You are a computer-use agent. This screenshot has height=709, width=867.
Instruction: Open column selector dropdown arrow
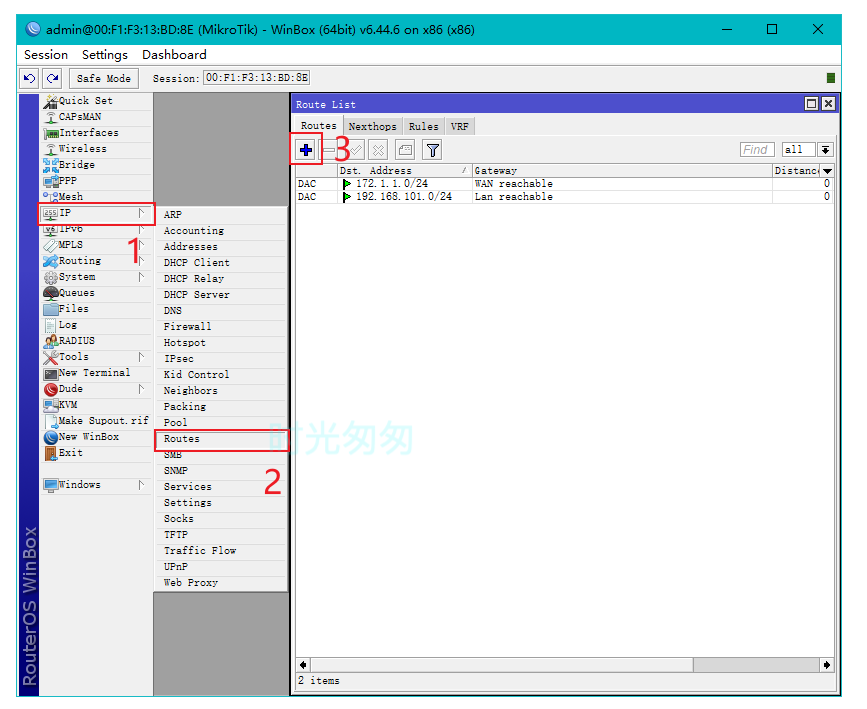[827, 171]
